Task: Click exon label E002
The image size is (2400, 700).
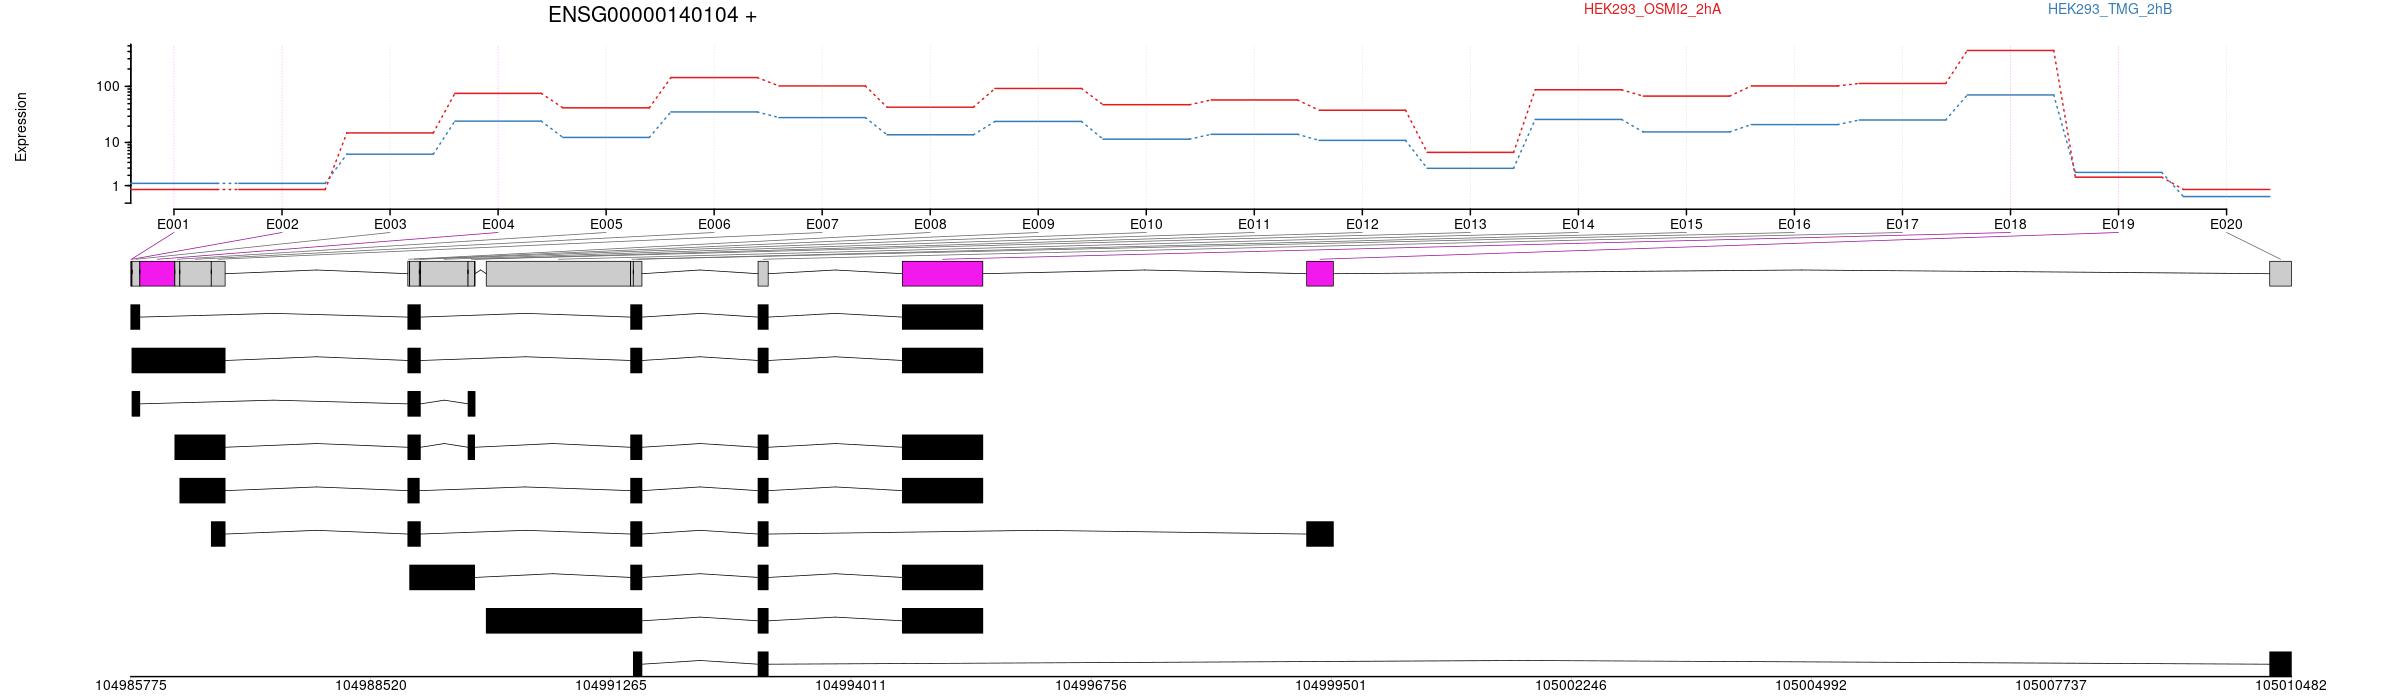Action: (282, 225)
